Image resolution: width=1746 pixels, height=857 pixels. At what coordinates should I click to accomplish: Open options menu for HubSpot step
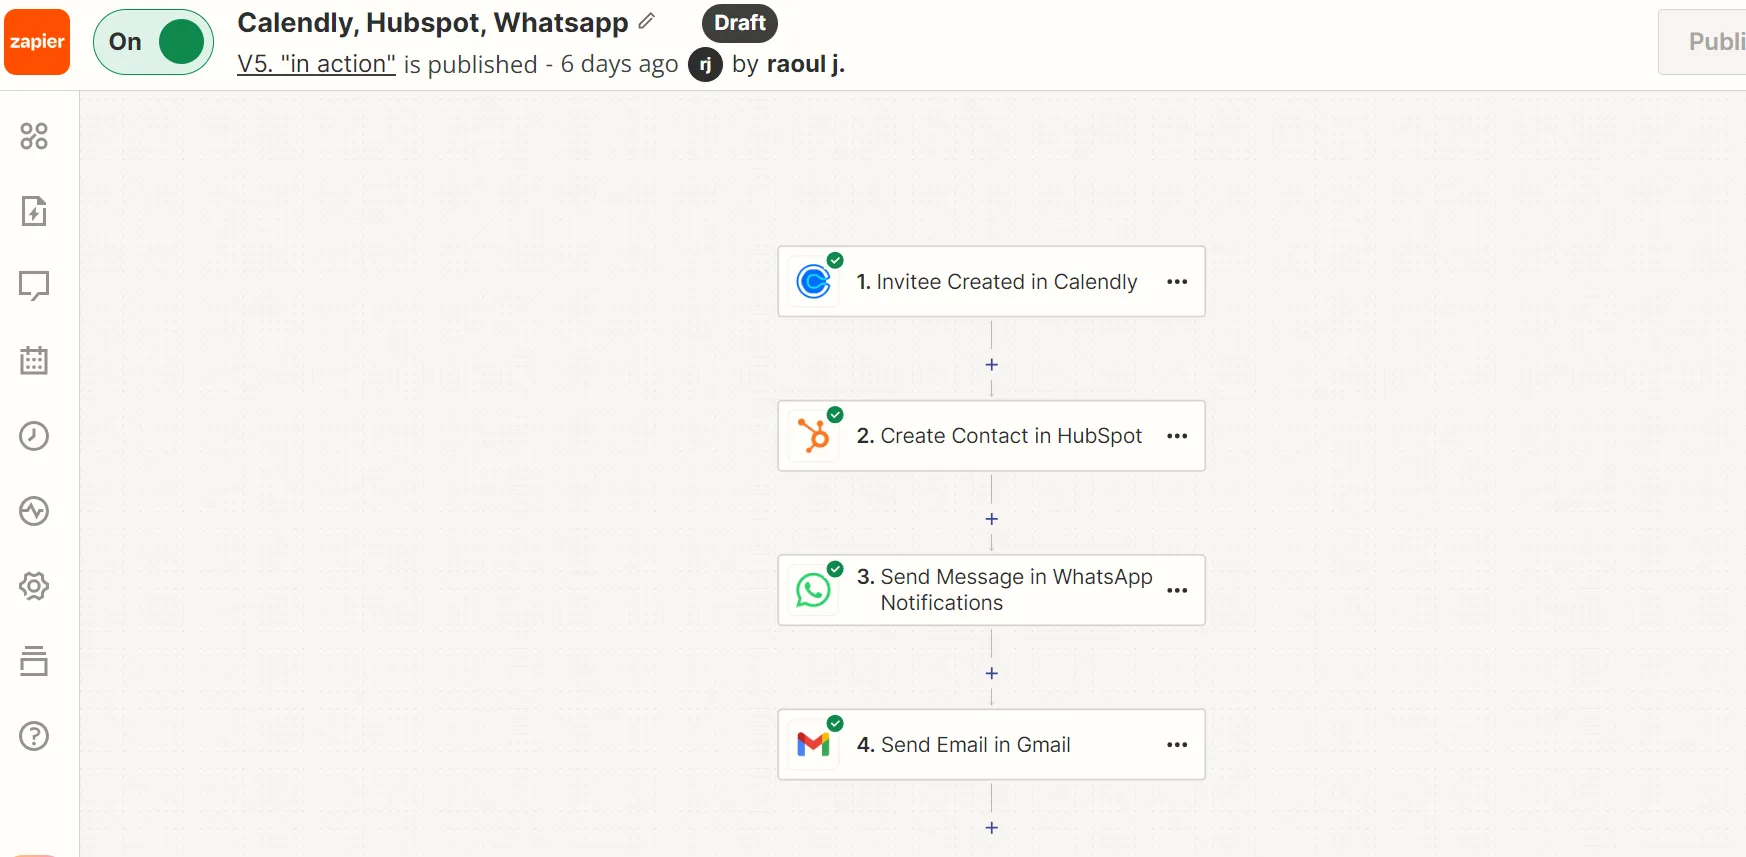(1177, 436)
